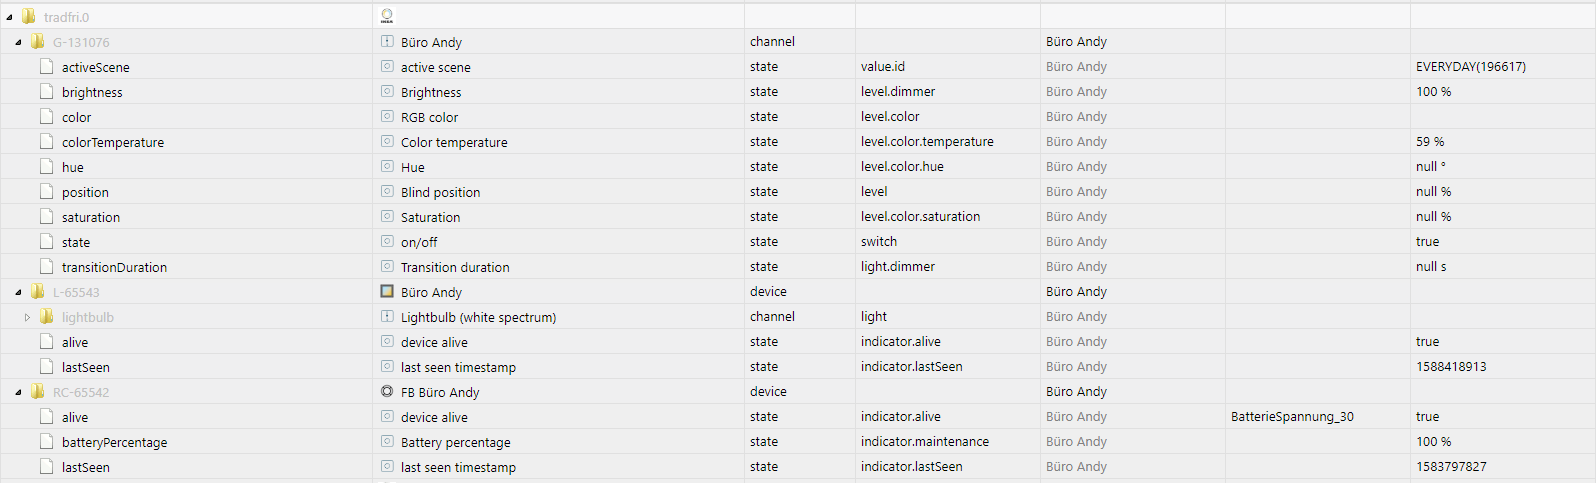The width and height of the screenshot is (1596, 483).
Task: Select the color object in the tree
Action: 76,117
